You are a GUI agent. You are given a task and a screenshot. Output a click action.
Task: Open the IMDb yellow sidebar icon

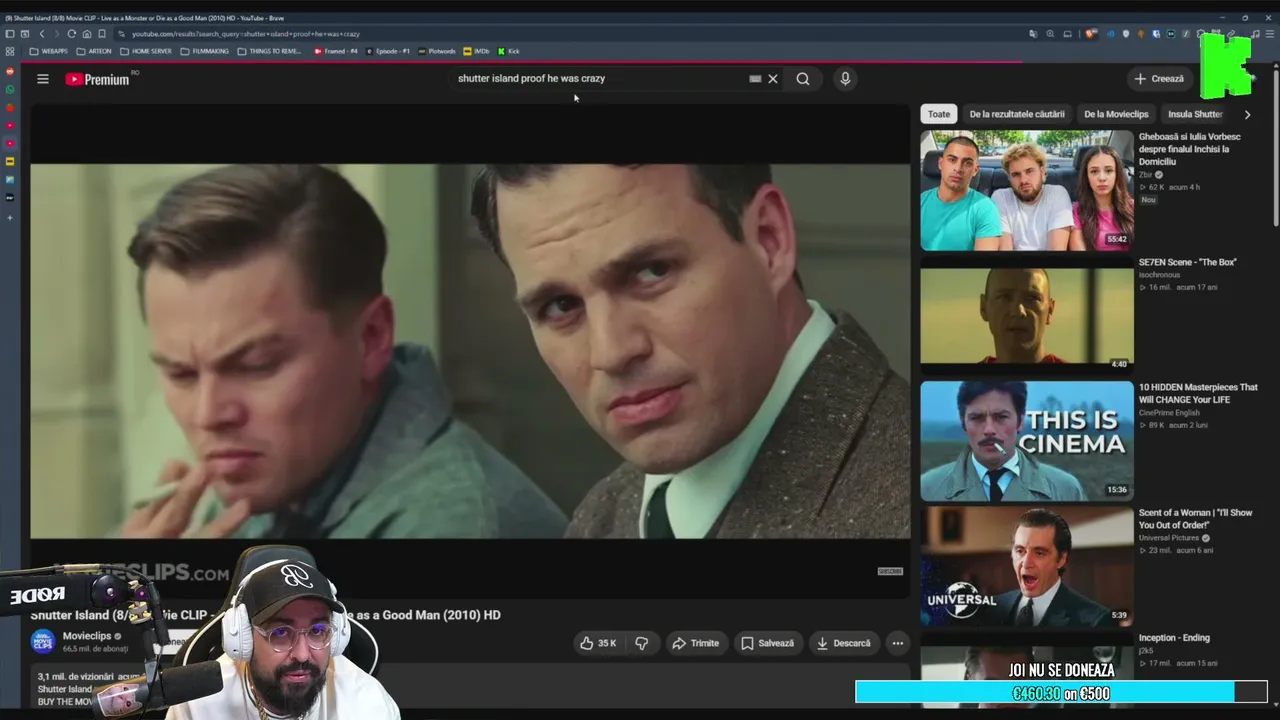10,162
